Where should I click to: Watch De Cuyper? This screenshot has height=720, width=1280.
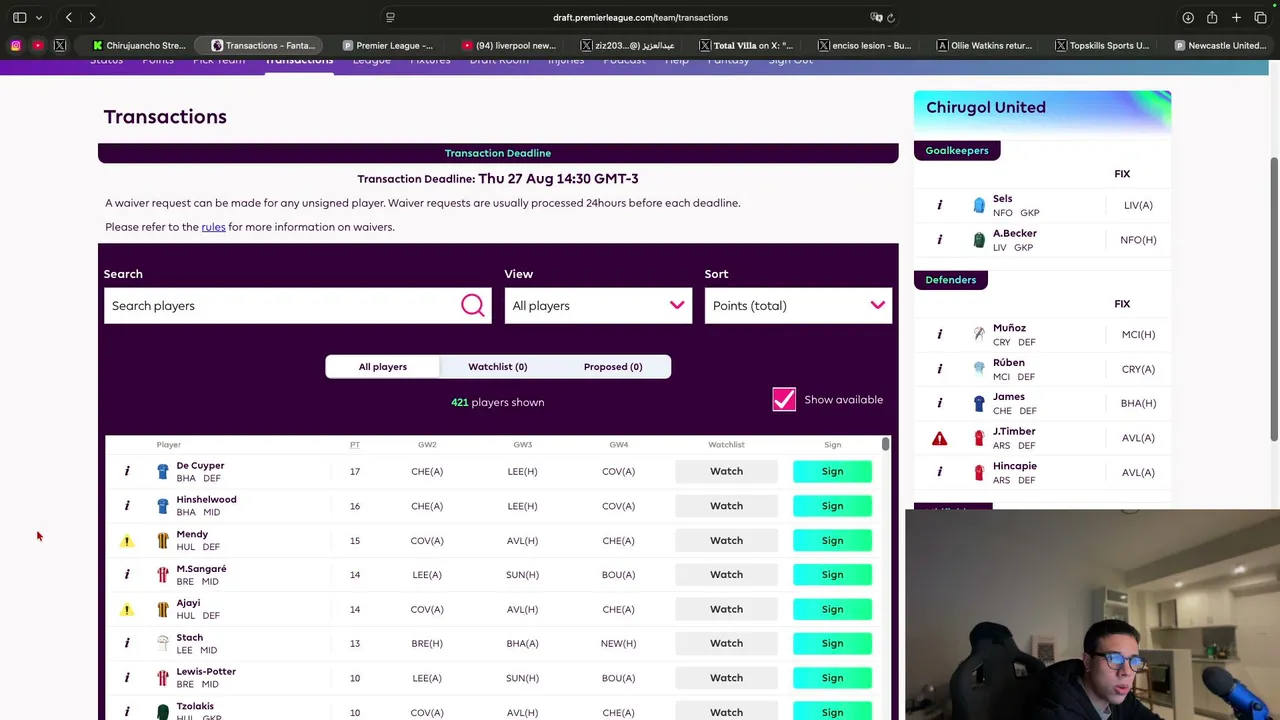point(726,471)
